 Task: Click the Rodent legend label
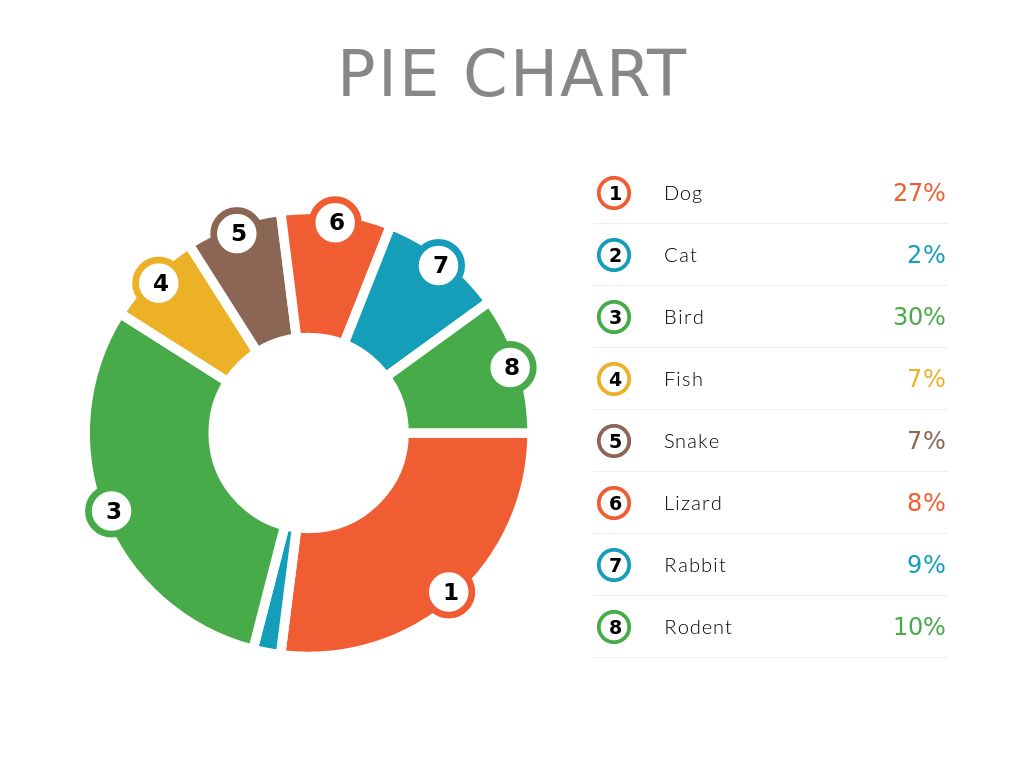pyautogui.click(x=698, y=627)
